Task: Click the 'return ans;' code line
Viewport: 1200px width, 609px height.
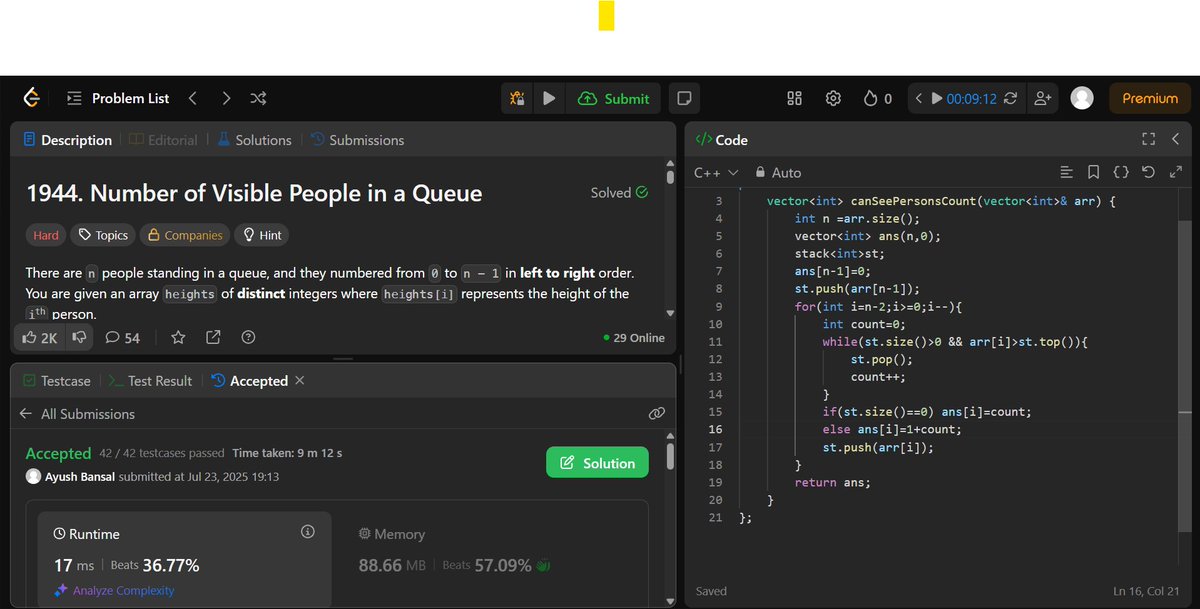Action: point(832,482)
